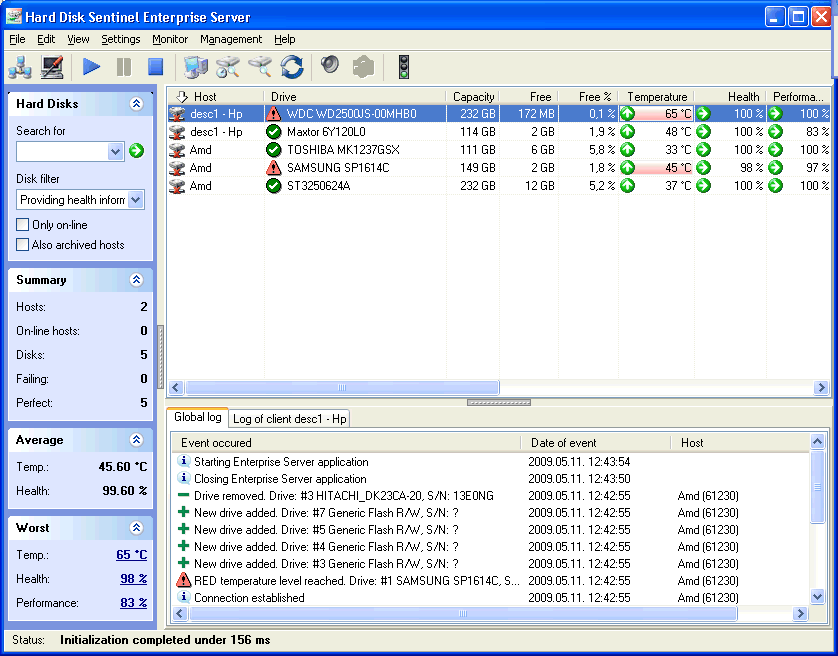Screen dimensions: 838x656
Task: Click green check icon of ST3250624A drive
Action: click(x=273, y=186)
